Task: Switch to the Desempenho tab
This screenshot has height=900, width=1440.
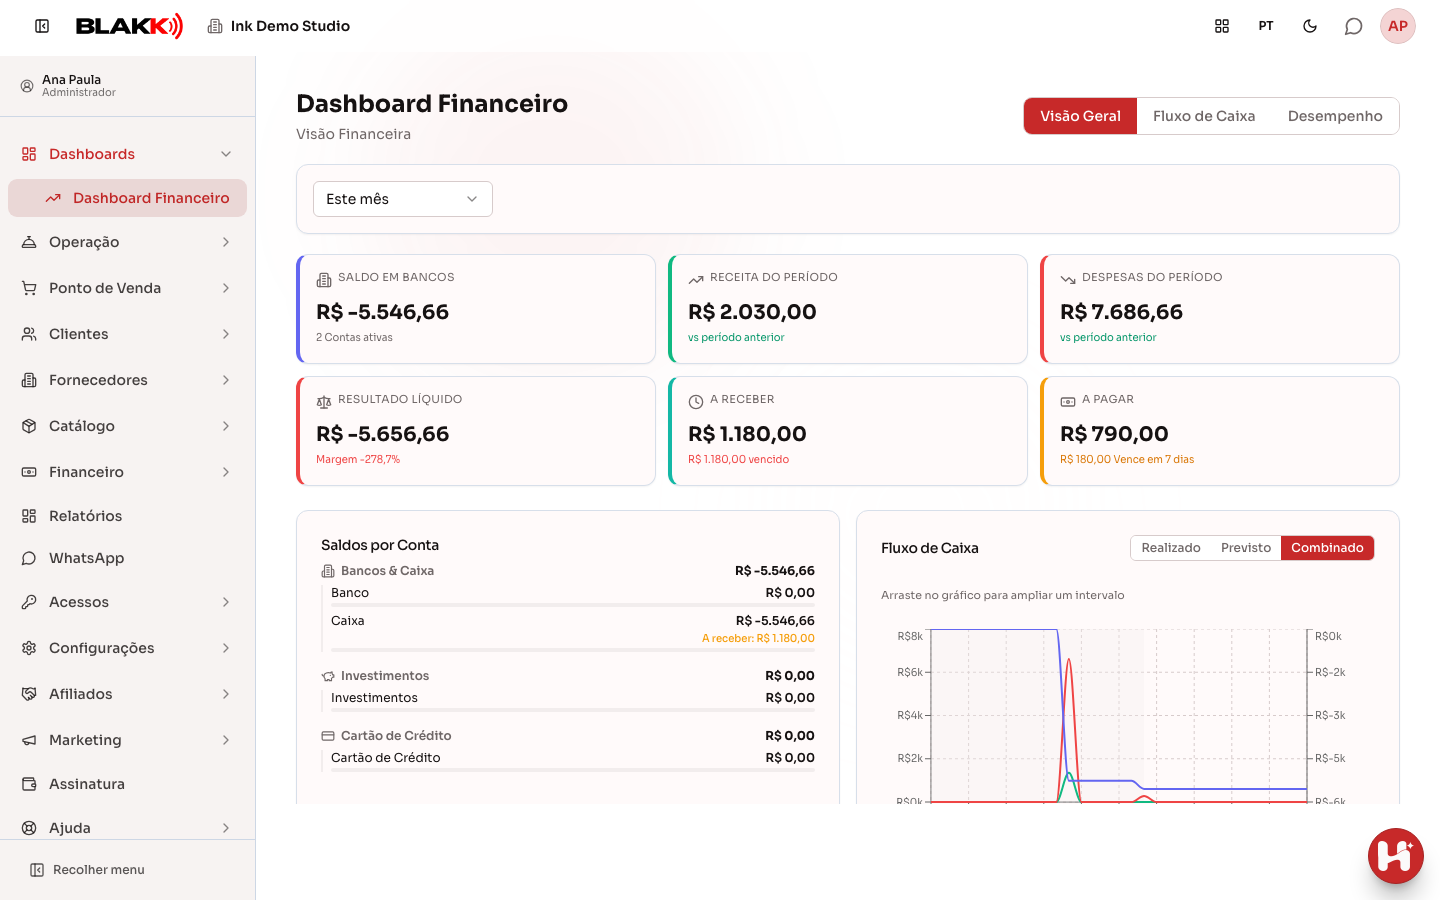Action: coord(1335,116)
